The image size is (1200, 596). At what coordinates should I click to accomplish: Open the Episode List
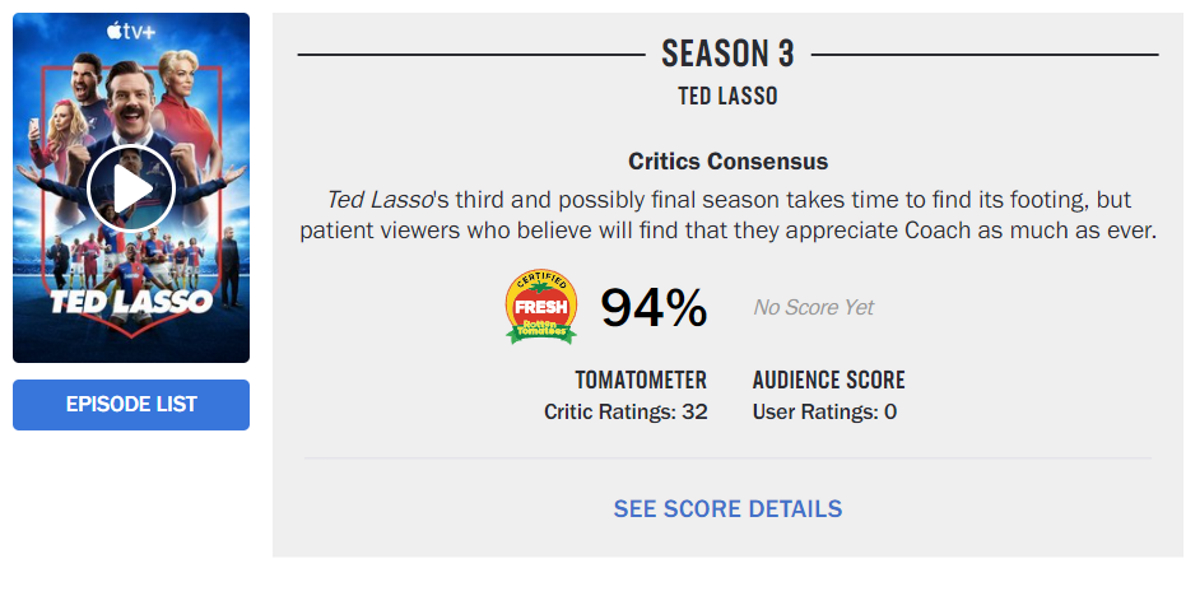[131, 405]
